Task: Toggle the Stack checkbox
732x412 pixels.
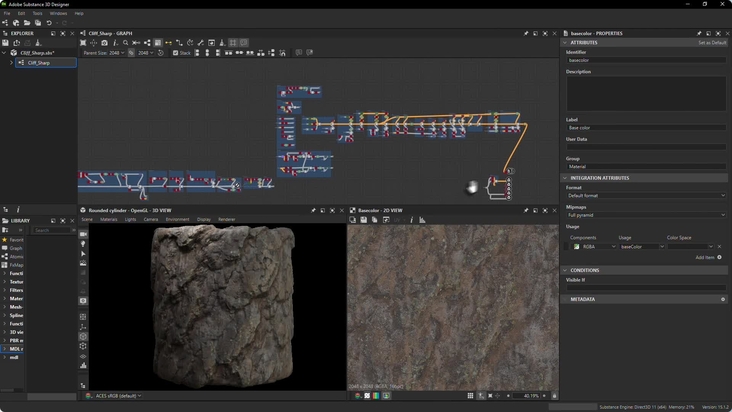Action: (176, 53)
